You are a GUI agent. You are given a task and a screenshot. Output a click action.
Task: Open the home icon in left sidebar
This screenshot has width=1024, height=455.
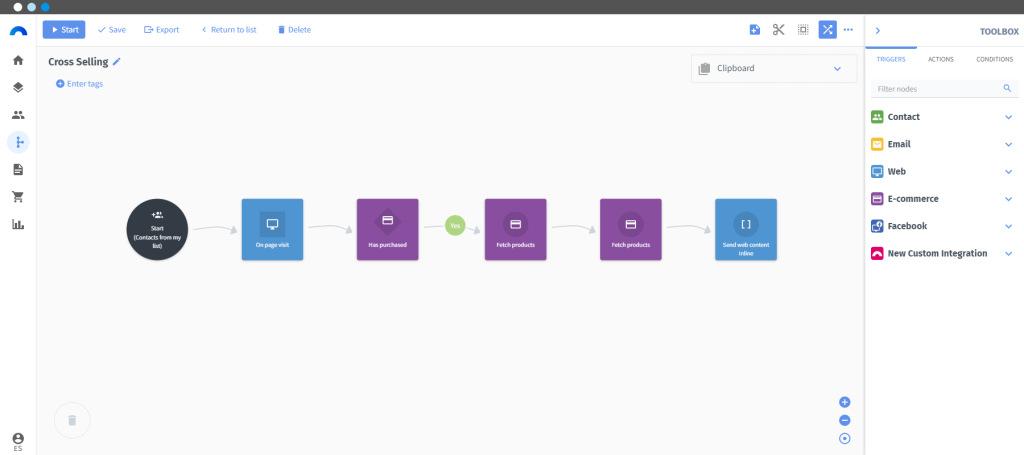click(x=18, y=60)
